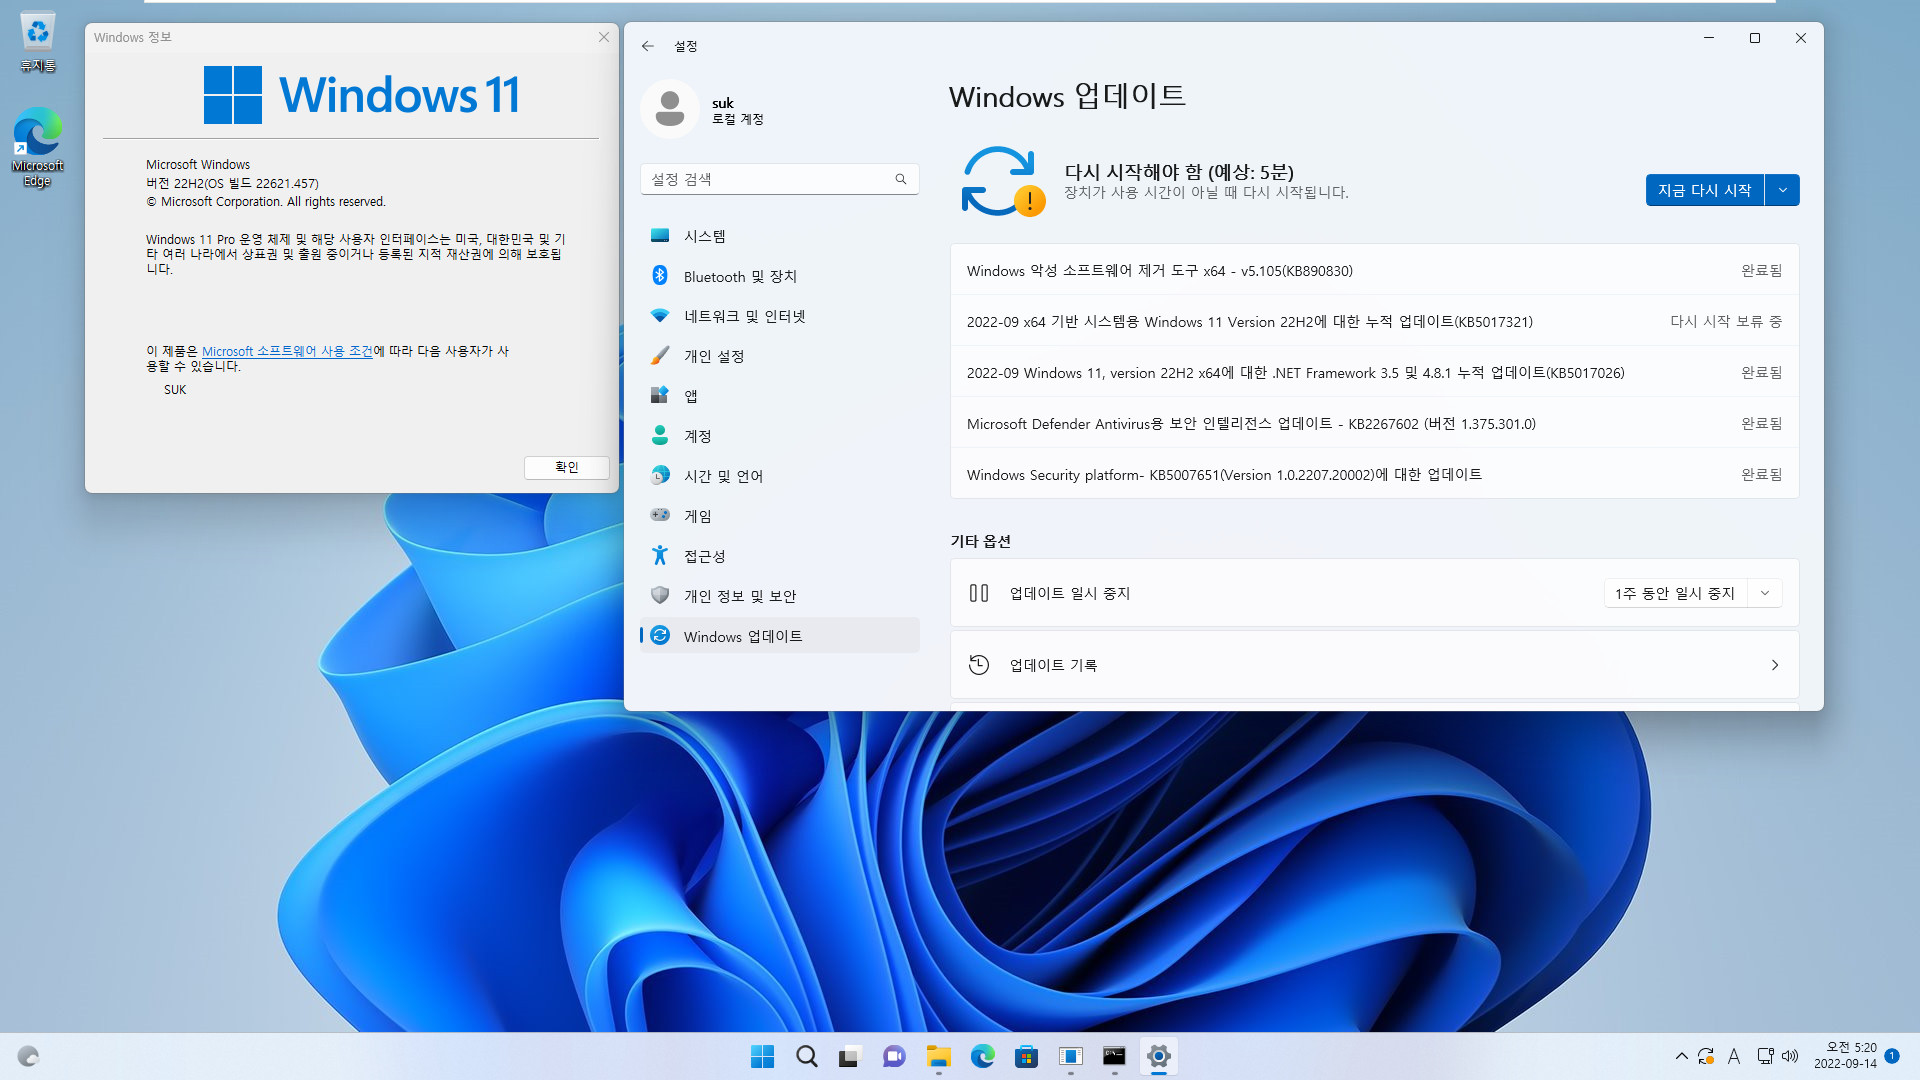Open the 앱 settings category
The width and height of the screenshot is (1920, 1080).
[779, 396]
